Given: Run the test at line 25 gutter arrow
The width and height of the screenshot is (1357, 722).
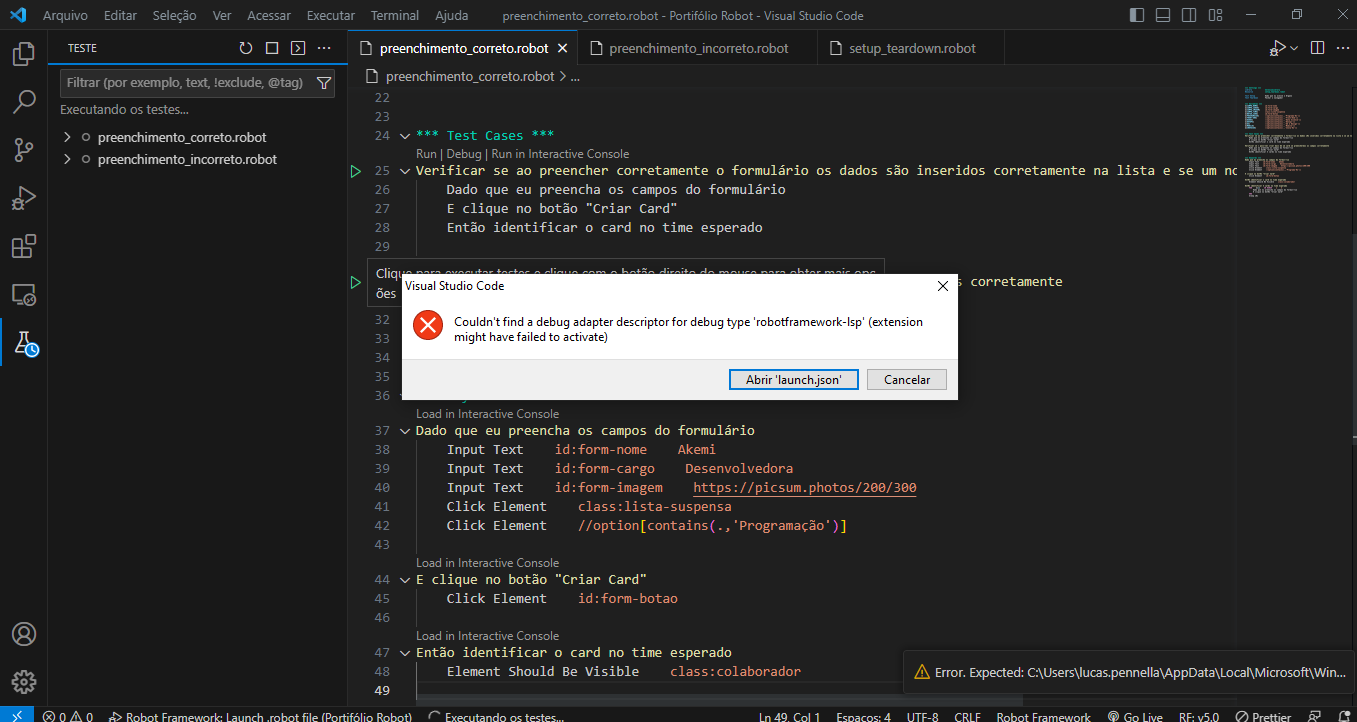Looking at the screenshot, I should pyautogui.click(x=356, y=171).
